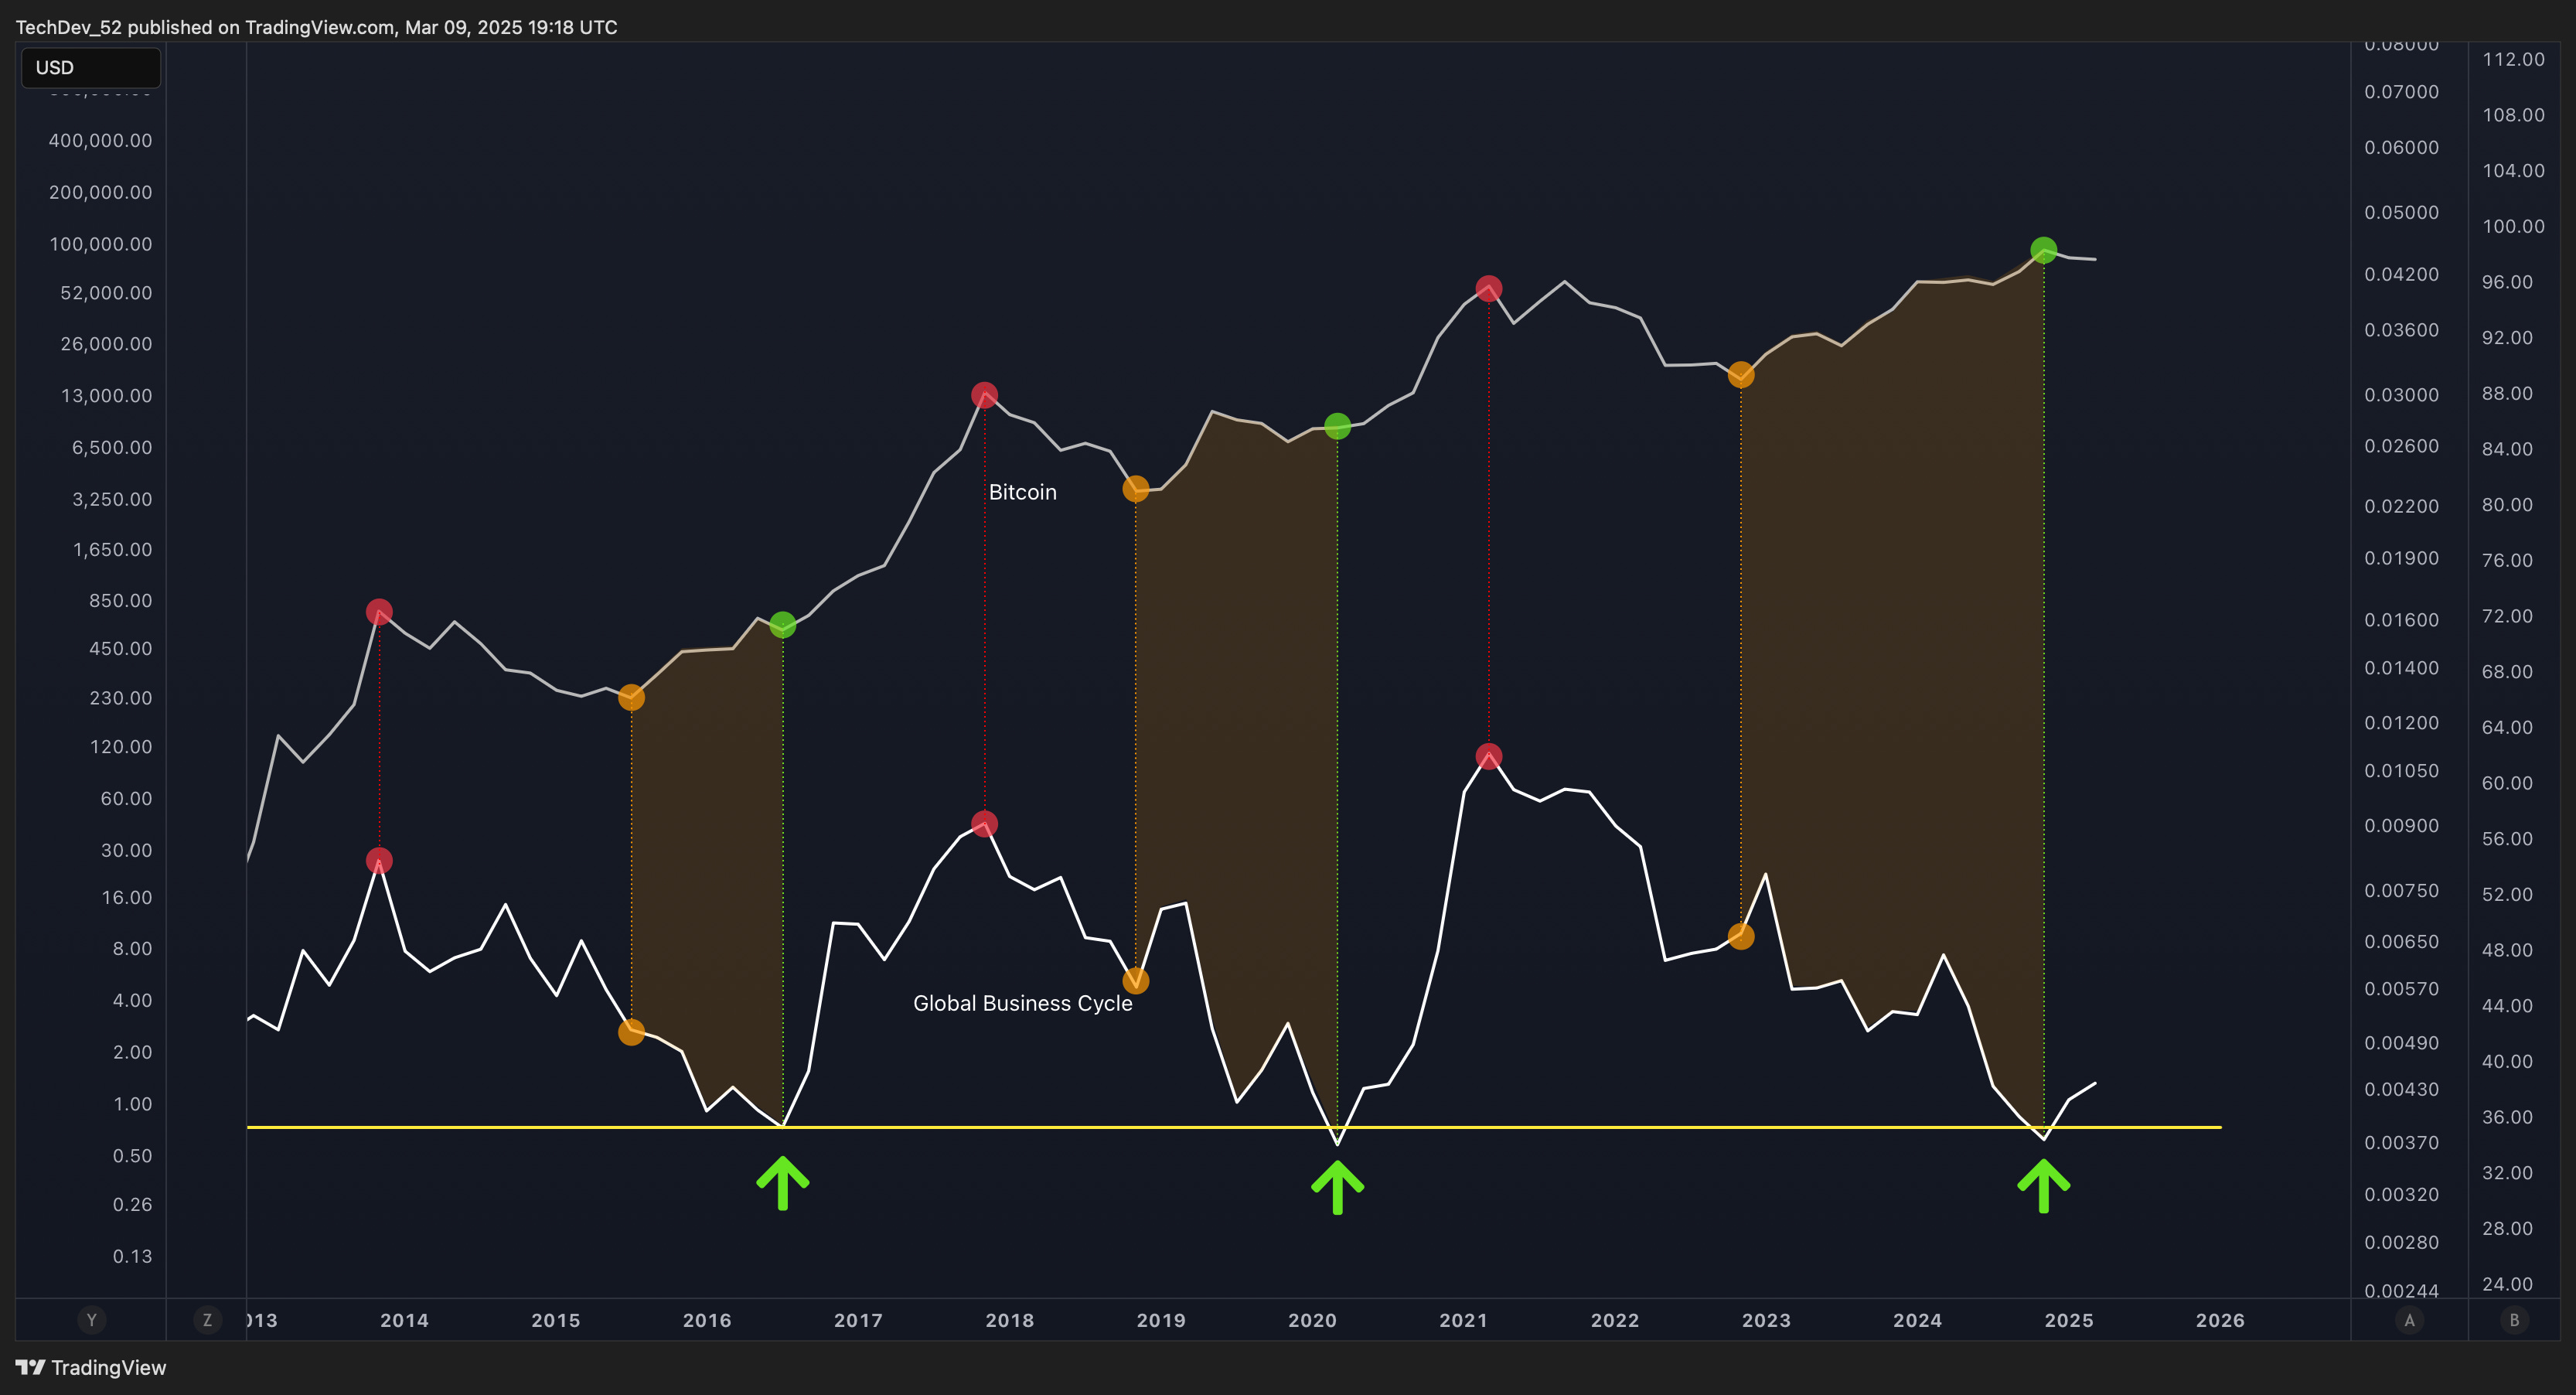Viewport: 2576px width, 1395px height.
Task: Click the Z button on the time axis
Action: point(208,1320)
